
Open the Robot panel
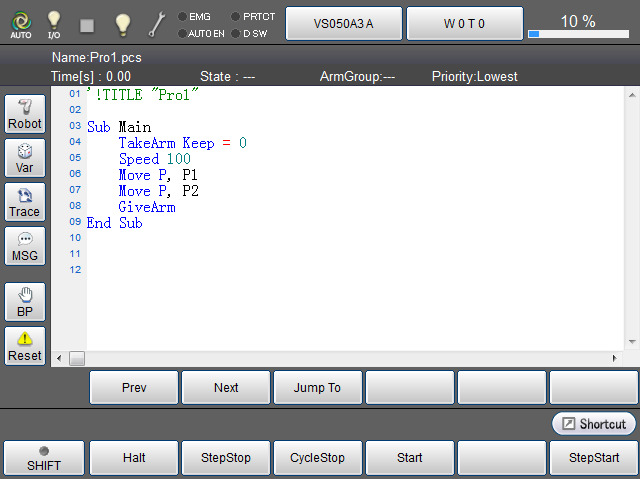(25, 115)
